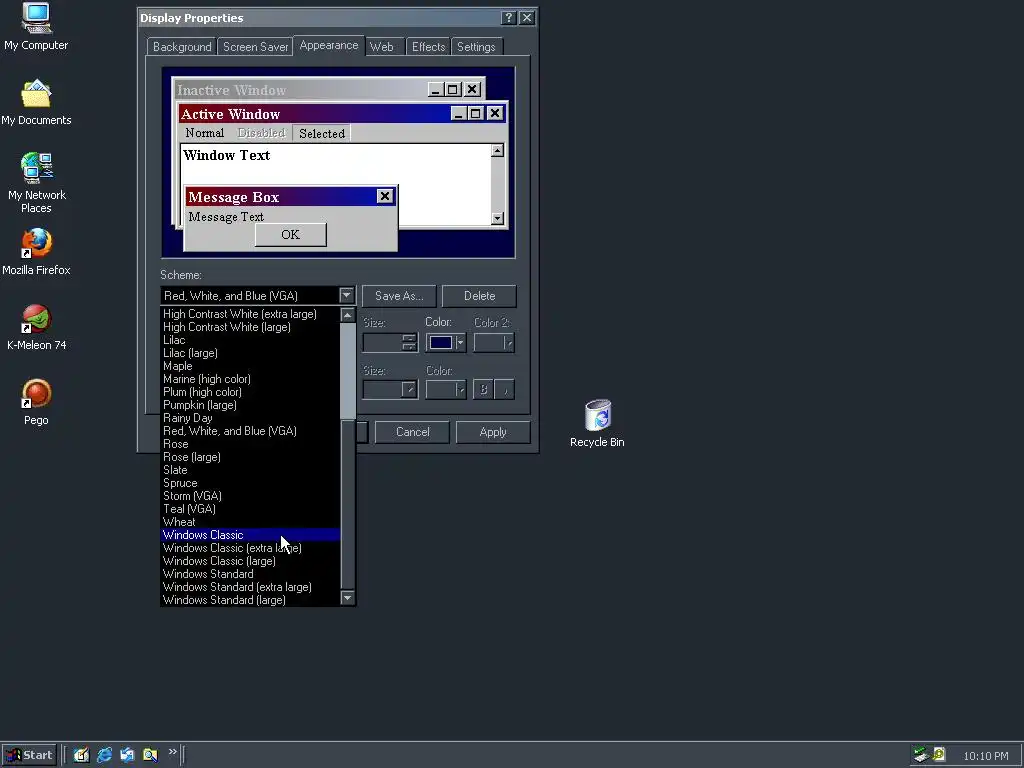Select the Teal (VGA) scheme
Viewport: 1024px width, 768px height.
tap(250, 509)
